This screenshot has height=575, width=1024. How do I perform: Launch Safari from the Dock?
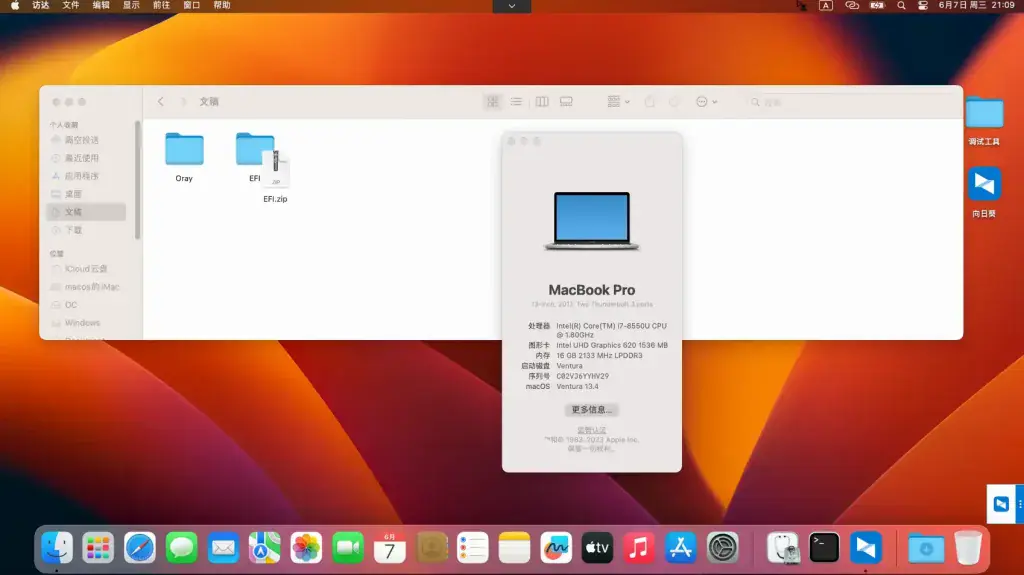140,548
